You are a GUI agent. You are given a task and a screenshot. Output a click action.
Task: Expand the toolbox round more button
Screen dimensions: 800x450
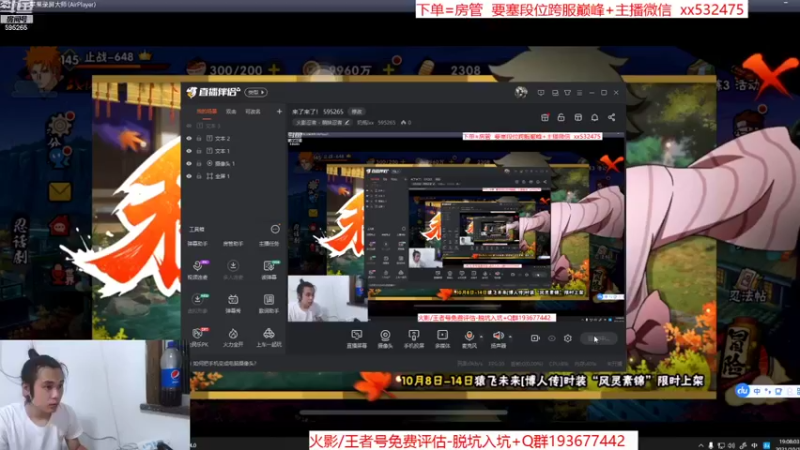click(x=275, y=229)
